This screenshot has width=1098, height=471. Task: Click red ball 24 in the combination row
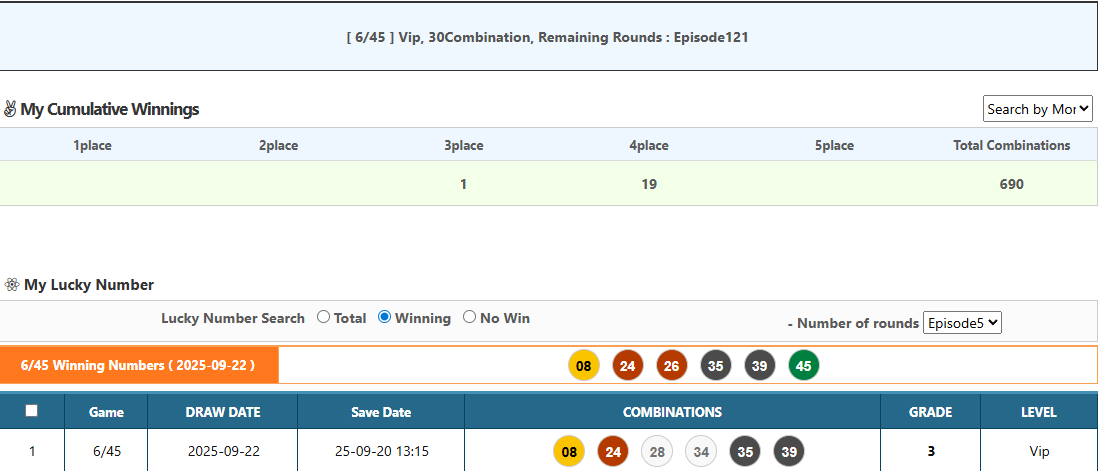pyautogui.click(x=613, y=452)
